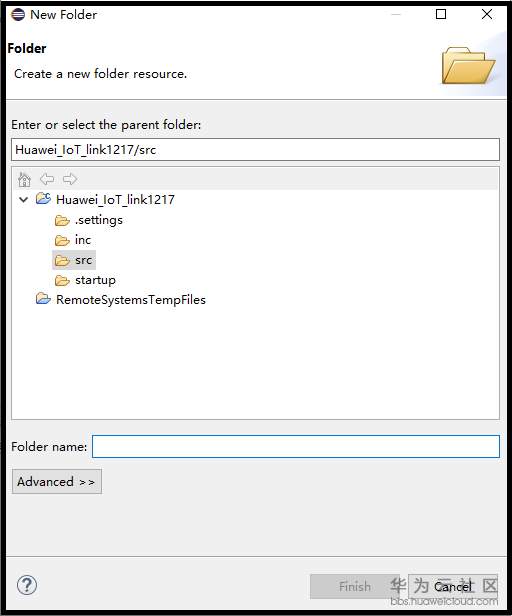Open the Help question mark icon

(x=27, y=585)
